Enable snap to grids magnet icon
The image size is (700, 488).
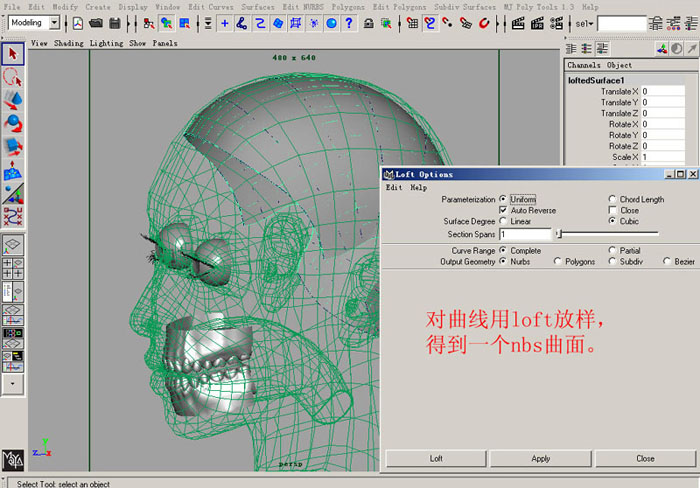tap(412, 23)
